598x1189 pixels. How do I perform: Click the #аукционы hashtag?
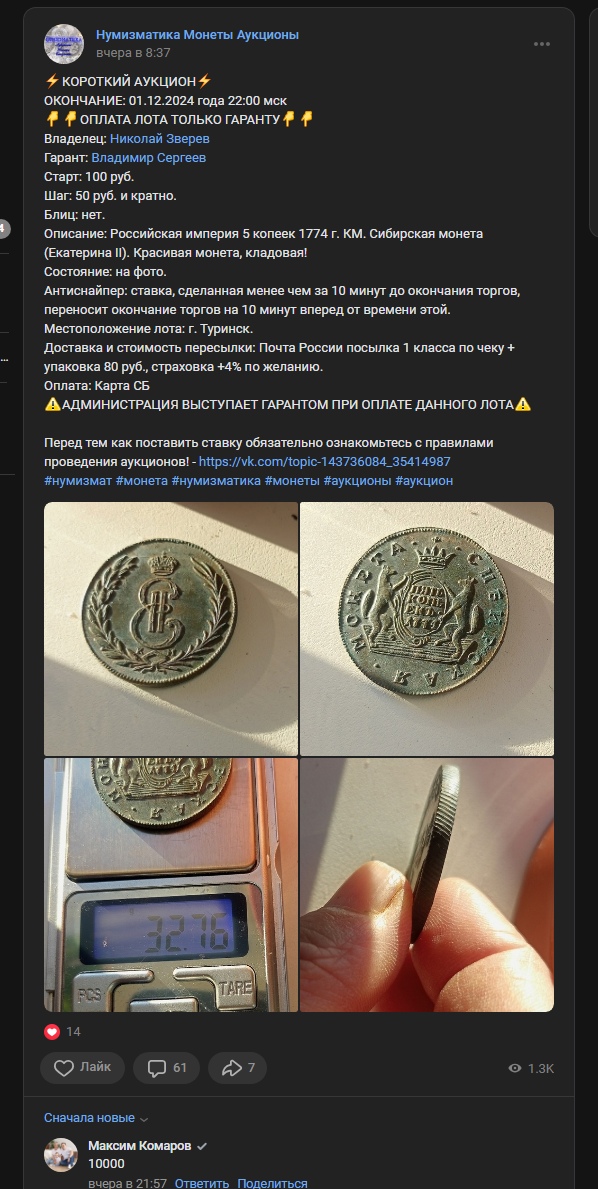[x=358, y=480]
